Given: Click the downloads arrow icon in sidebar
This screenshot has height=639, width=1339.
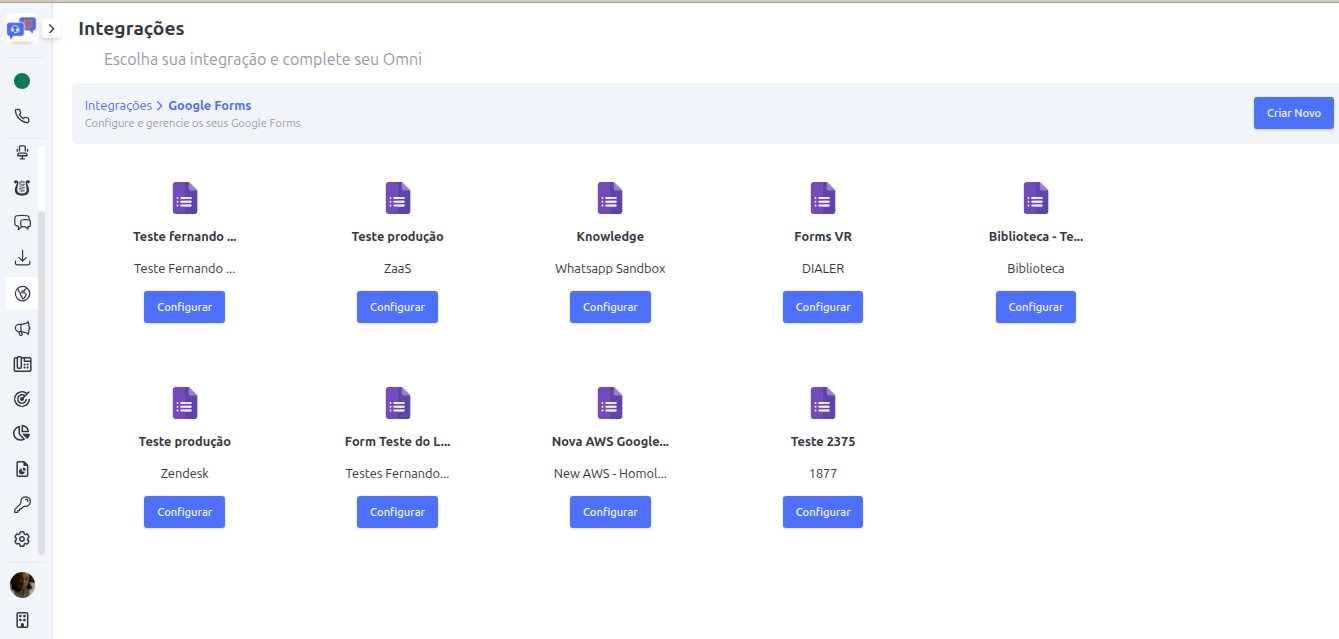Looking at the screenshot, I should tap(21, 257).
